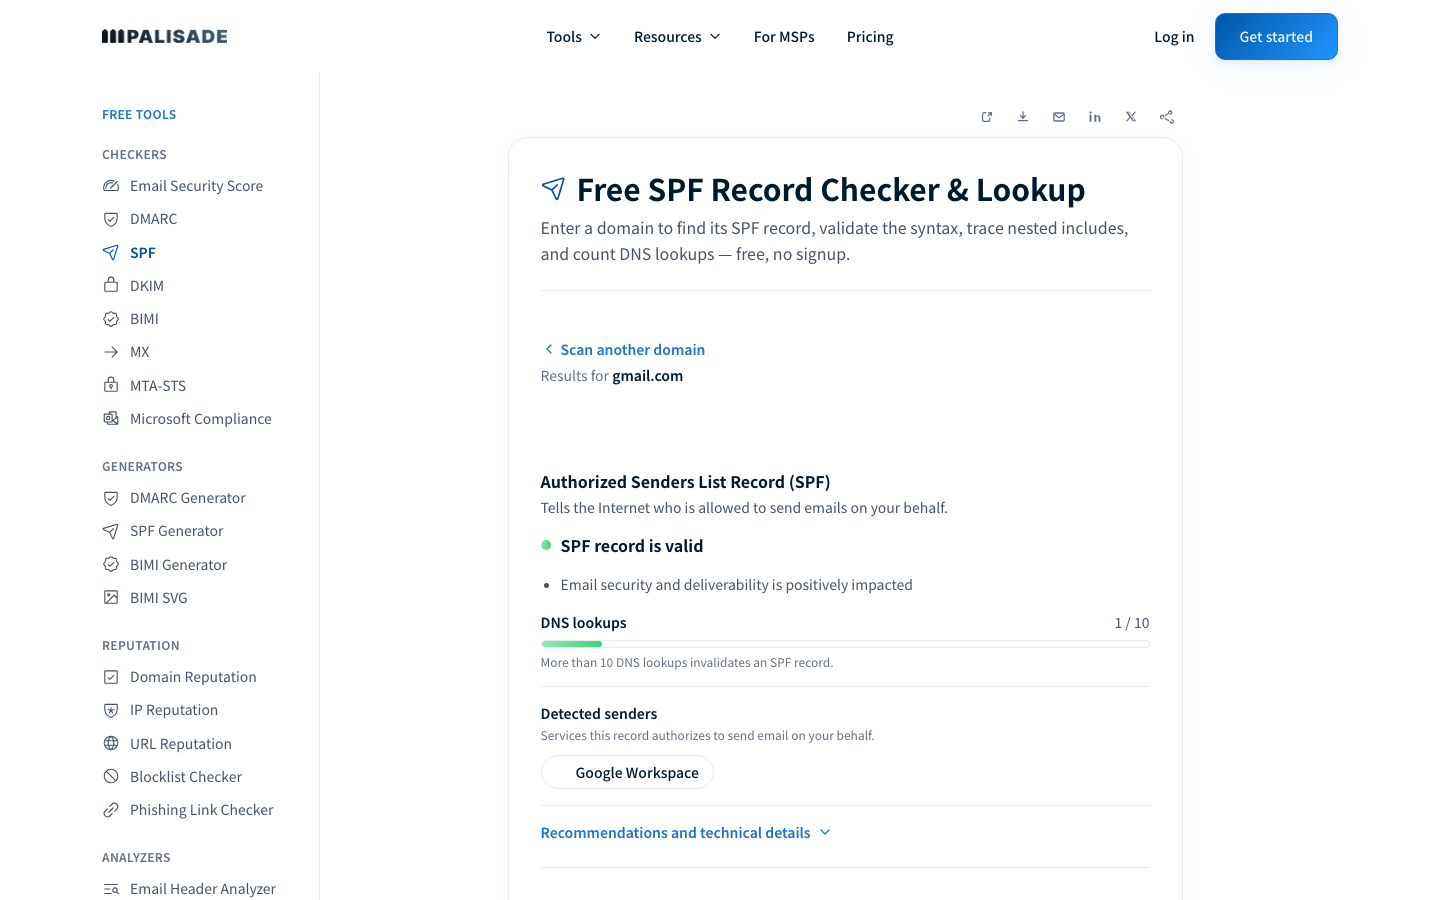
Task: Click the Google Workspace sender chip
Action: (627, 773)
